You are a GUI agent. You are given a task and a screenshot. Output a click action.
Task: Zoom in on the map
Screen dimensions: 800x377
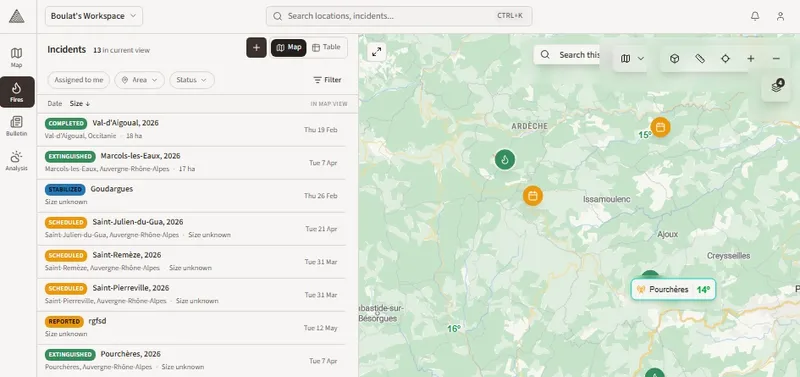coord(751,59)
